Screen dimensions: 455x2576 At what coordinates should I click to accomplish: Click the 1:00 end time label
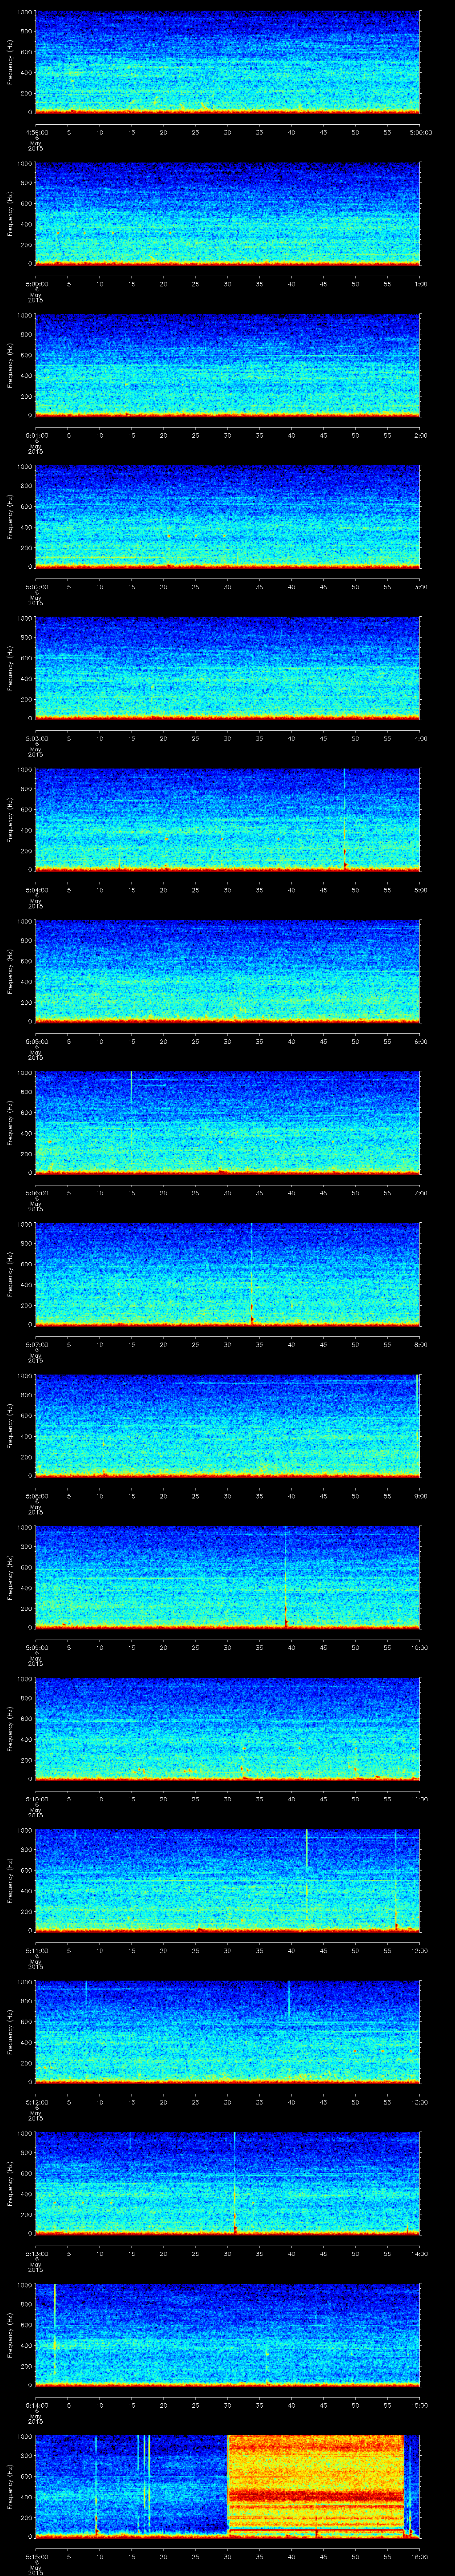tap(420, 284)
